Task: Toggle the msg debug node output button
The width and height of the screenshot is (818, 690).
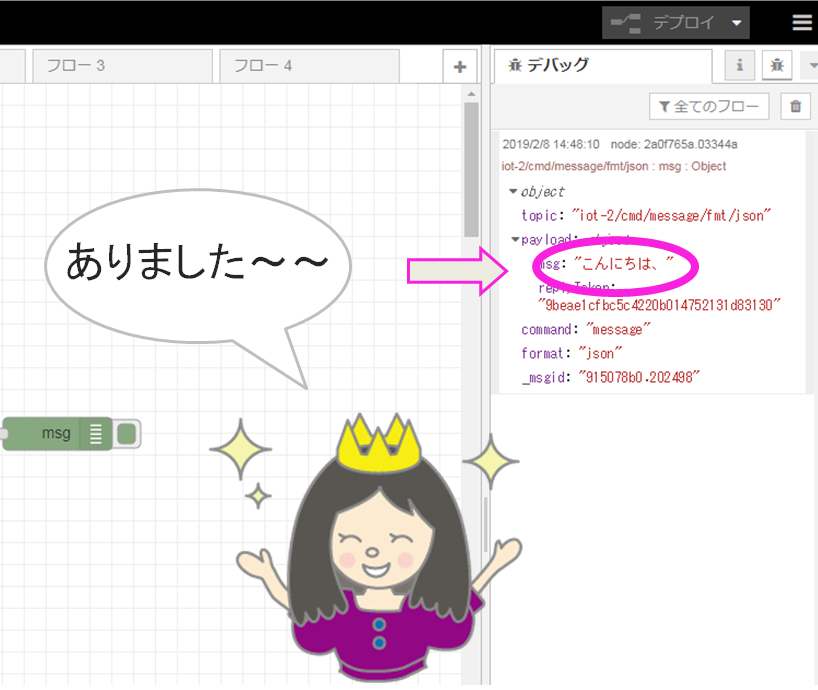Action: coord(127,433)
